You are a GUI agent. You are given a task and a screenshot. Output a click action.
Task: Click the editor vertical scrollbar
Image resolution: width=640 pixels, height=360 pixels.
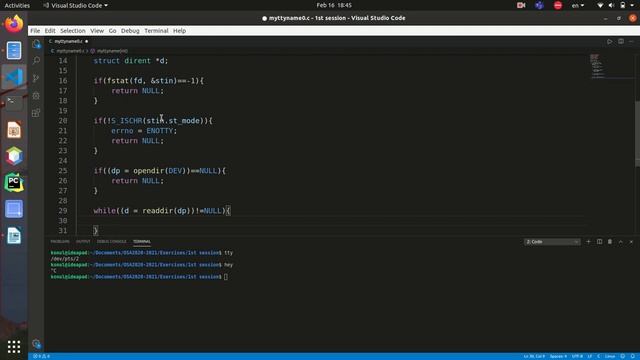[x=638, y=134]
